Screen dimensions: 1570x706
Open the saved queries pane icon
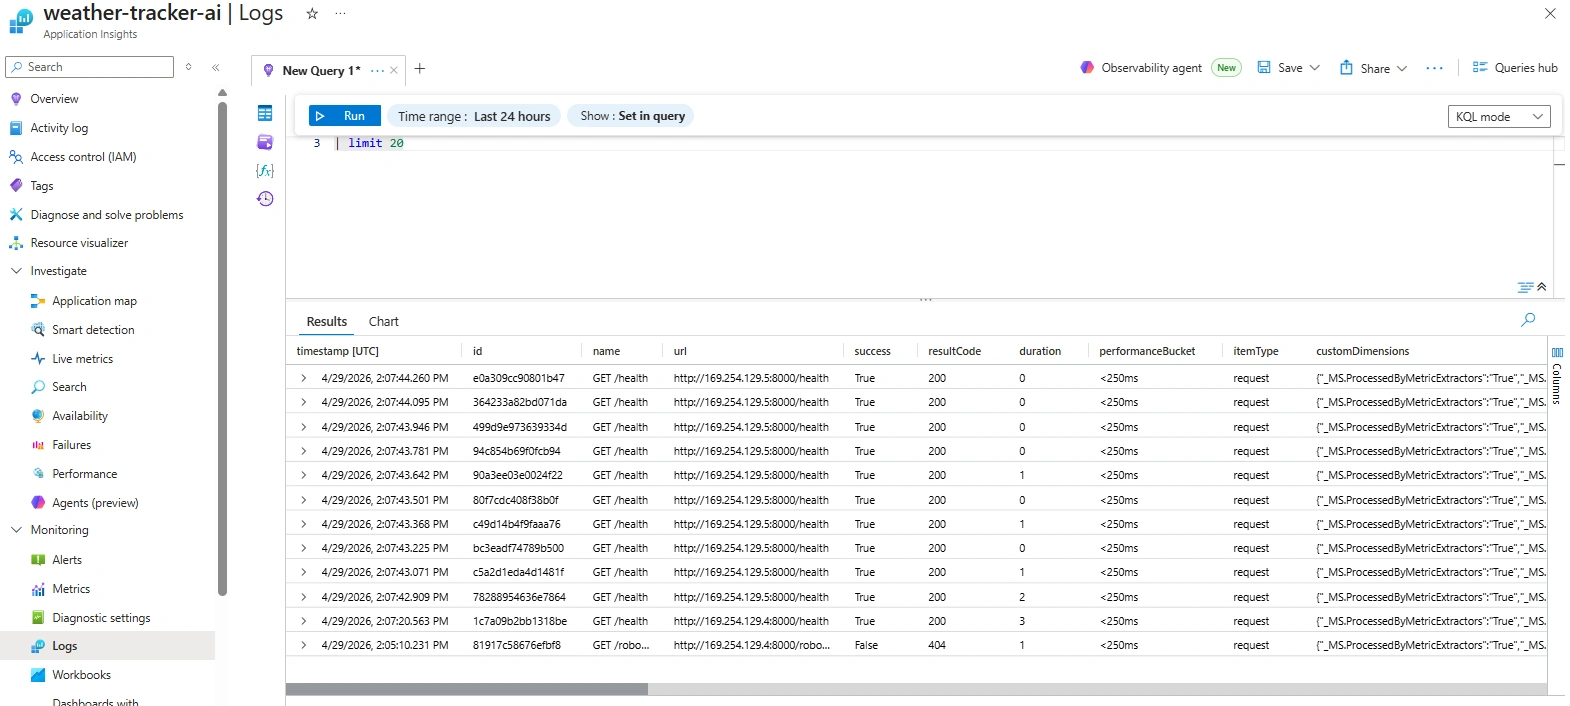point(265,142)
